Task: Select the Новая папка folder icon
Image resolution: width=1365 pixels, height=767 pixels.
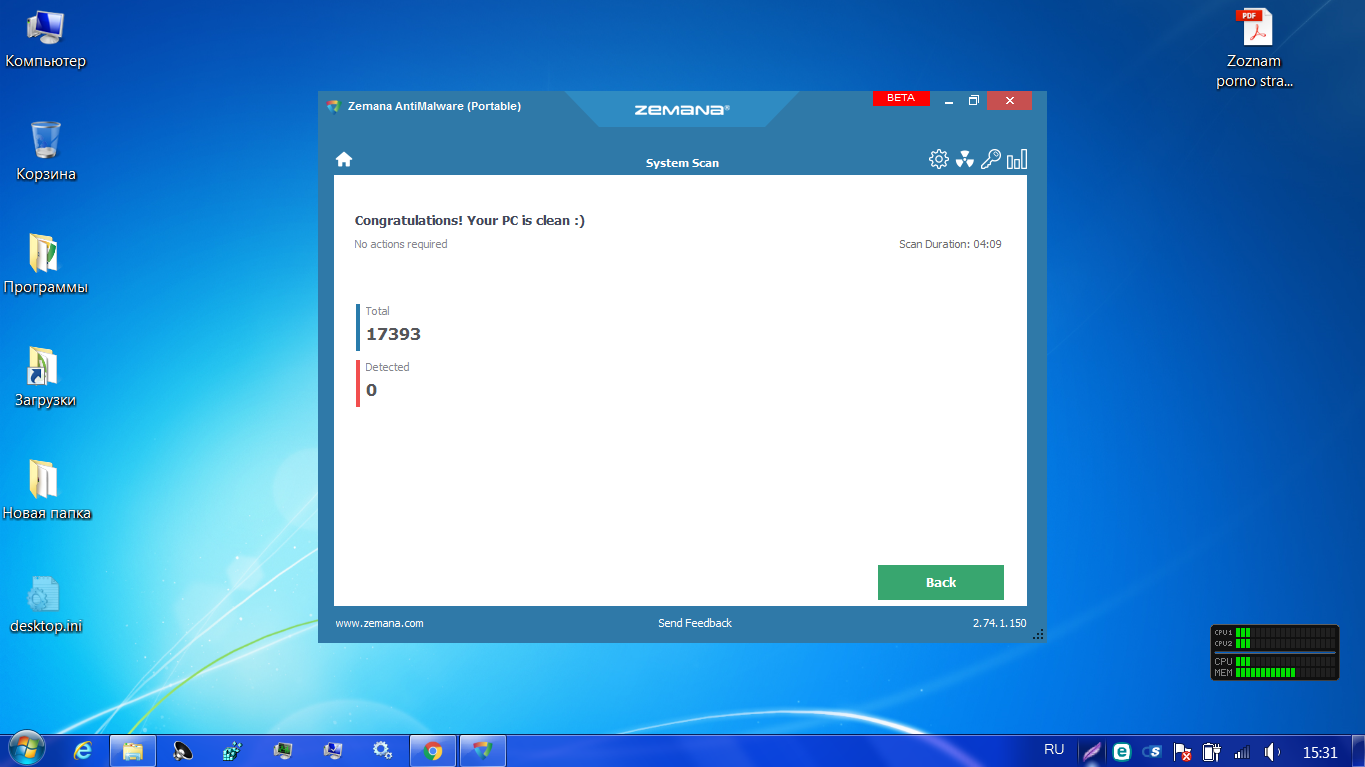Action: click(x=46, y=491)
